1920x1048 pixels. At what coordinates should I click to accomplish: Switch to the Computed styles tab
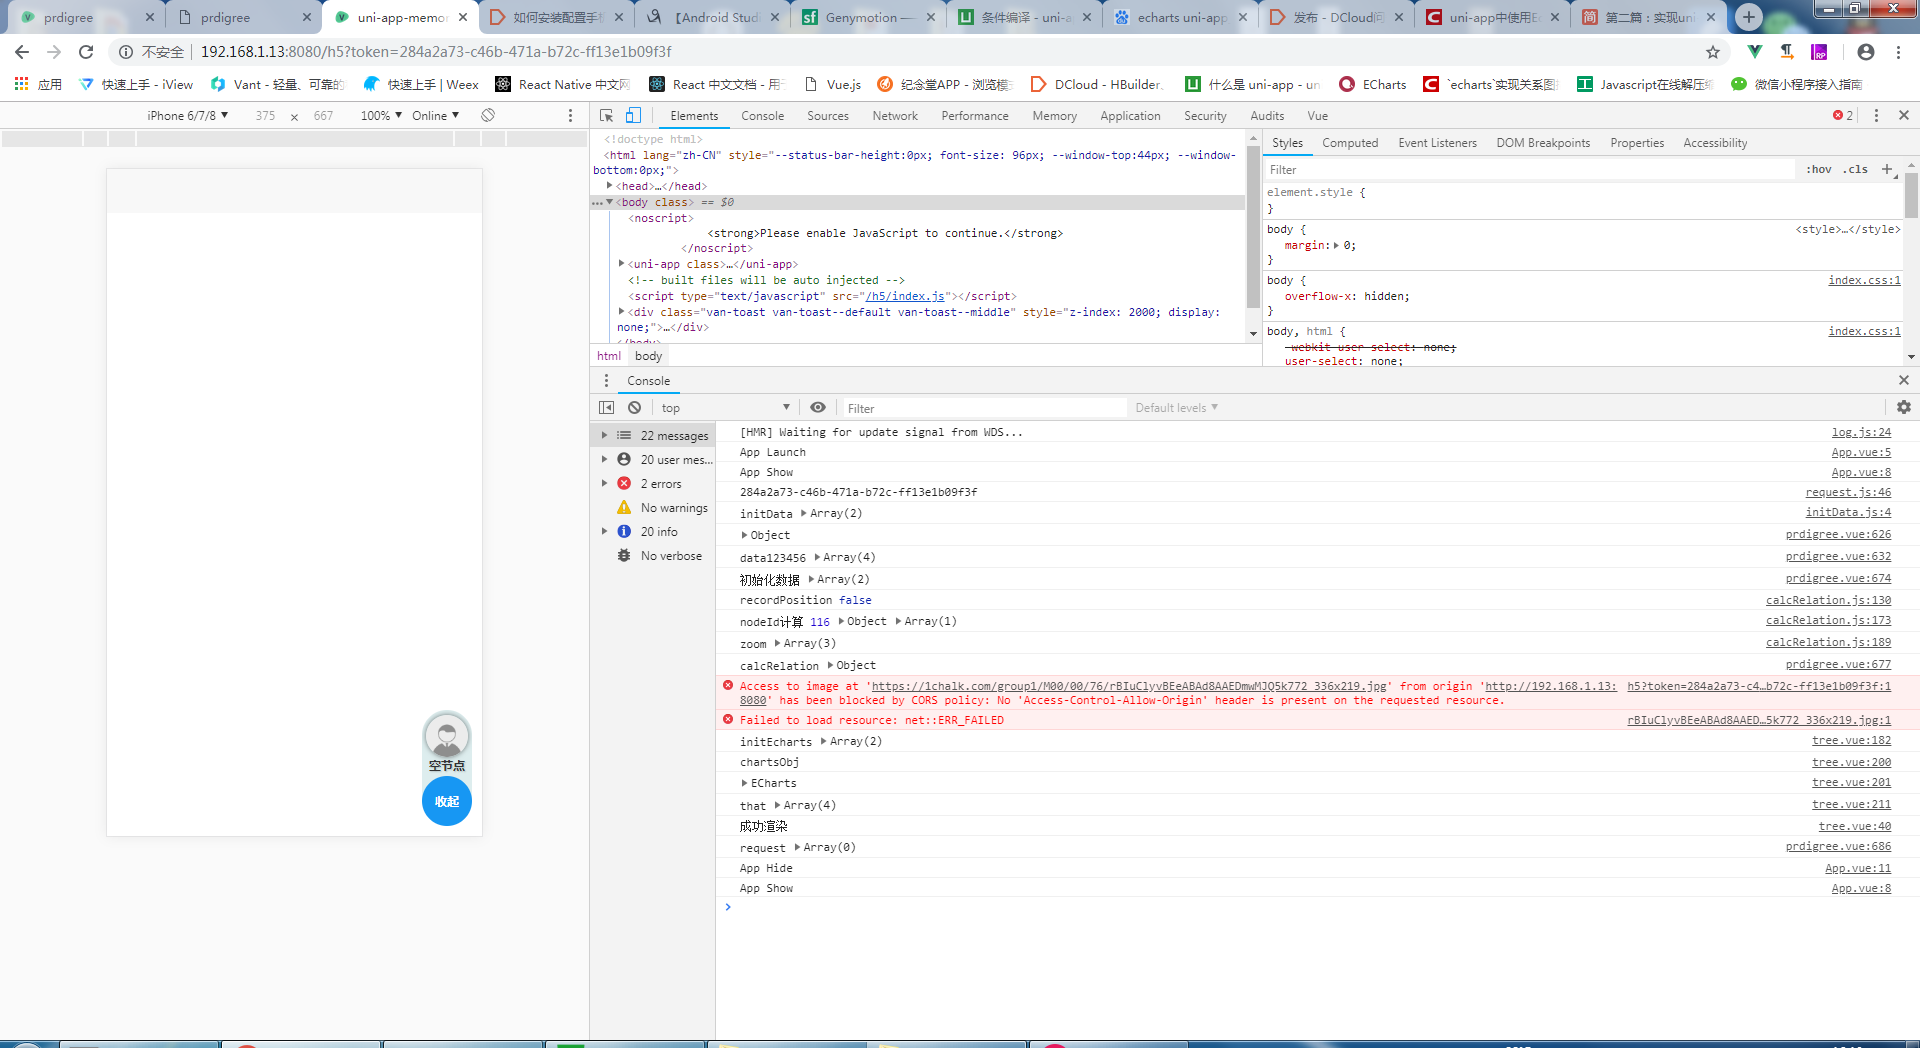1350,143
